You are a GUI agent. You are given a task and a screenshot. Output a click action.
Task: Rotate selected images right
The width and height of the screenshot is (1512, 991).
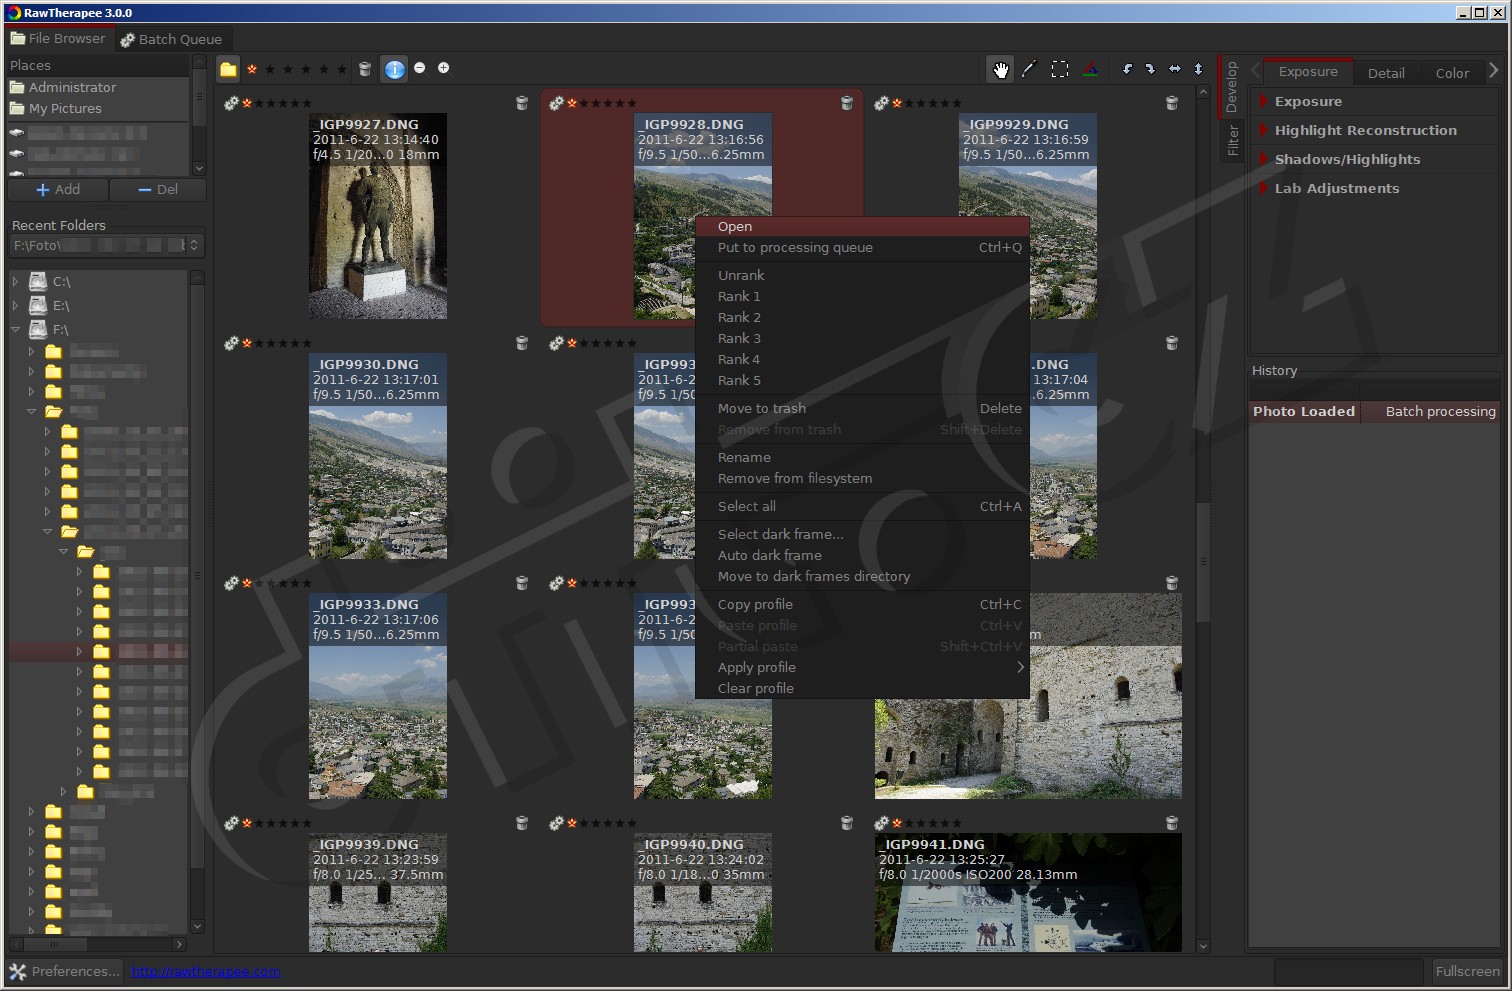pos(1150,69)
